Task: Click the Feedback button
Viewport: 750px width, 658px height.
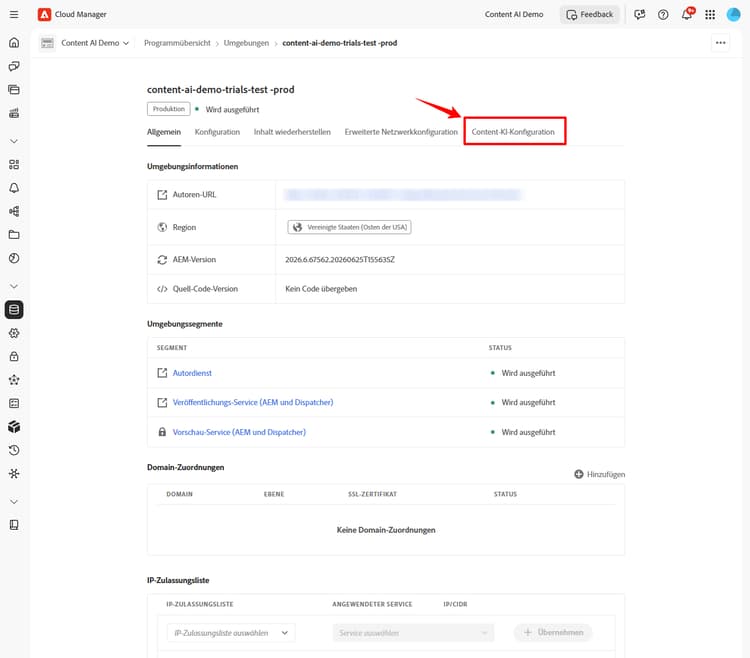Action: [x=589, y=14]
